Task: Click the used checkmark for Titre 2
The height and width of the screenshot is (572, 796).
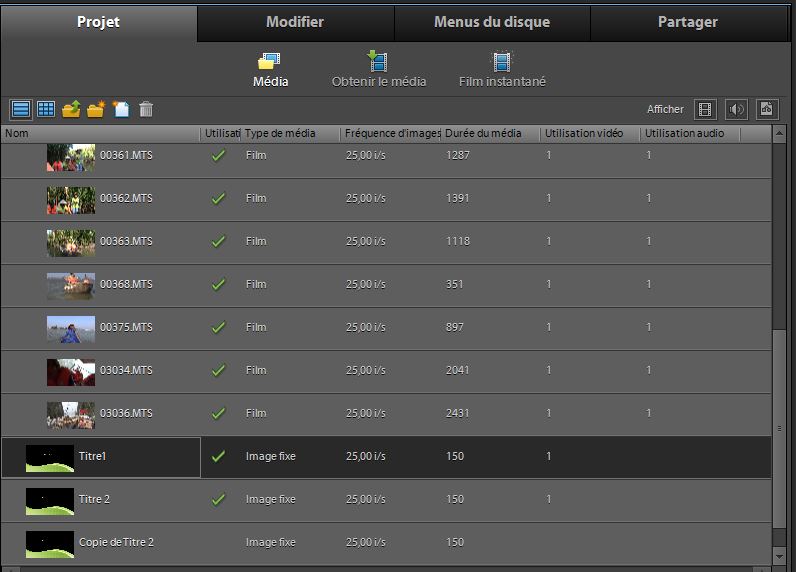Action: pyautogui.click(x=218, y=499)
